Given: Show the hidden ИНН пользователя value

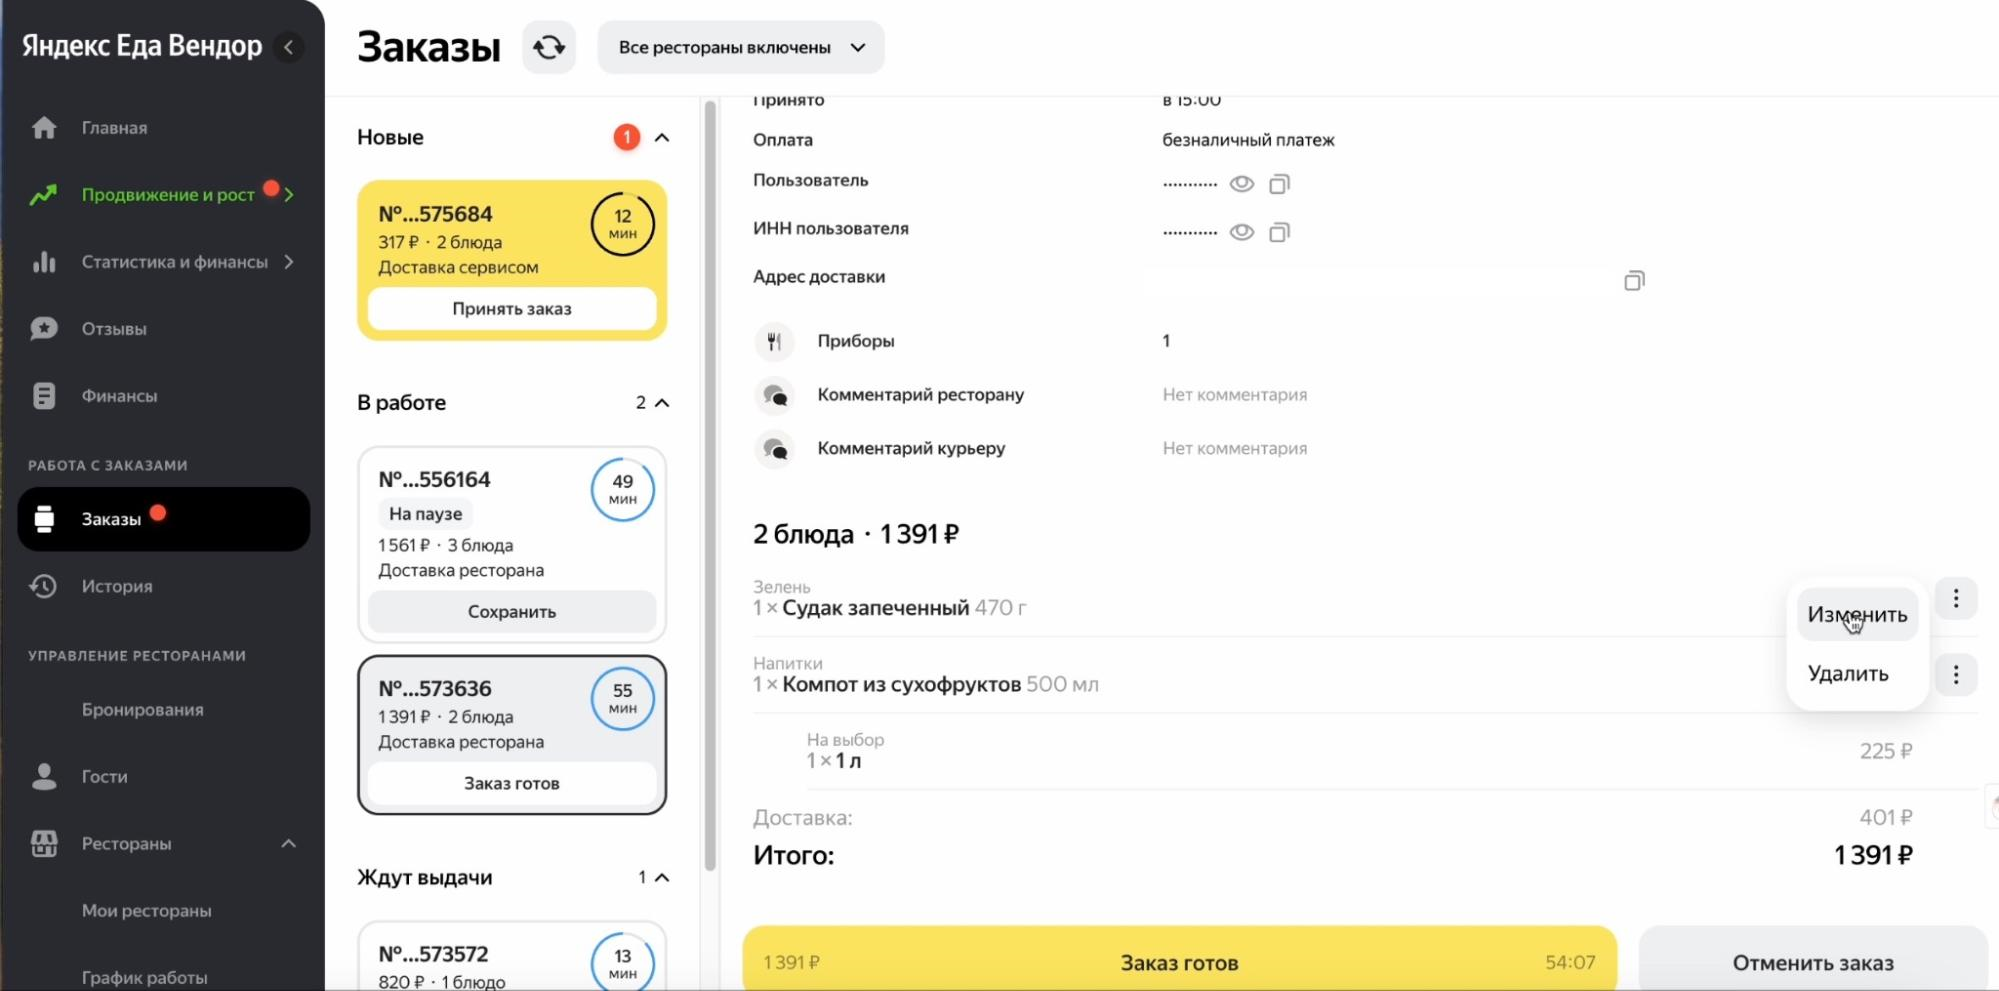Looking at the screenshot, I should coord(1241,233).
